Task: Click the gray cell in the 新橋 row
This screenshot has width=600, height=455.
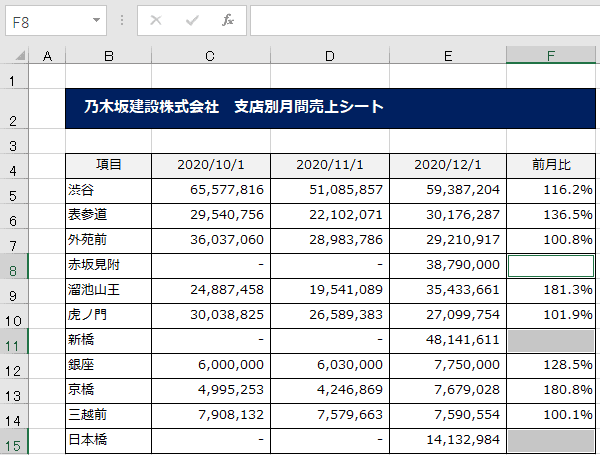Action: pos(551,341)
